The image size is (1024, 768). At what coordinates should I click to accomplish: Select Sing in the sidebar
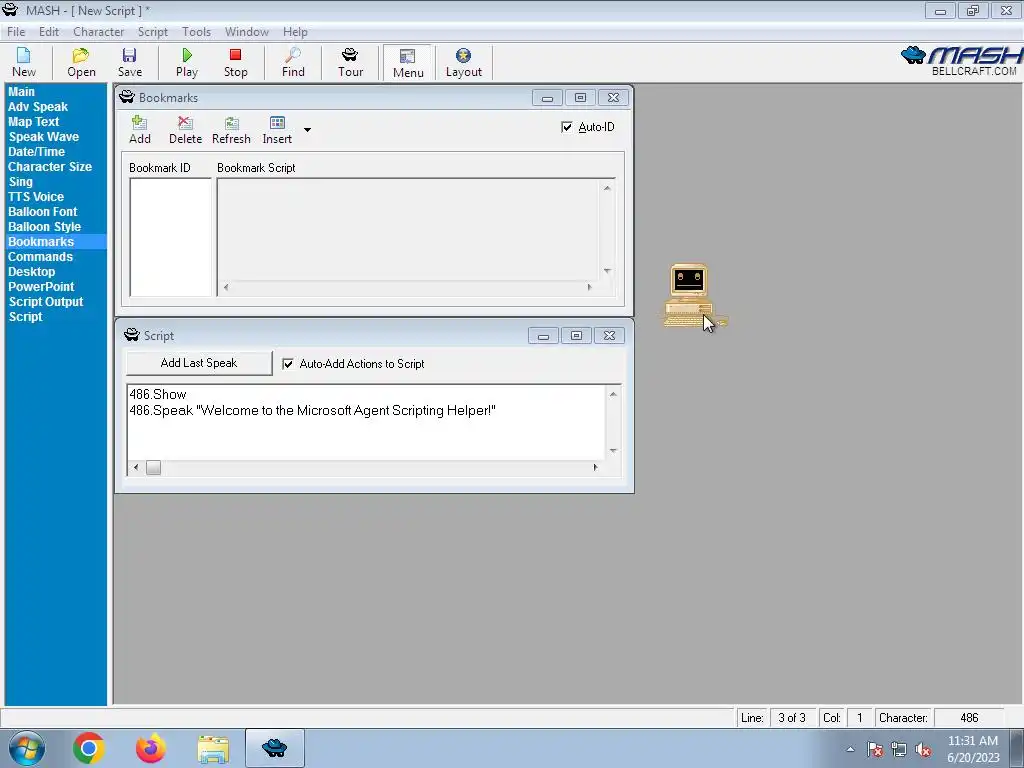click(20, 182)
